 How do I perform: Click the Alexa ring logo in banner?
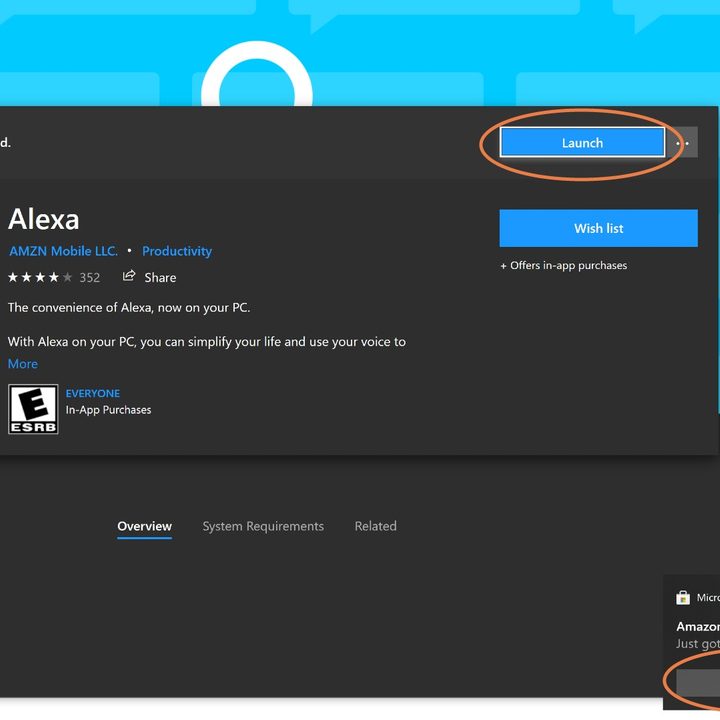[257, 73]
